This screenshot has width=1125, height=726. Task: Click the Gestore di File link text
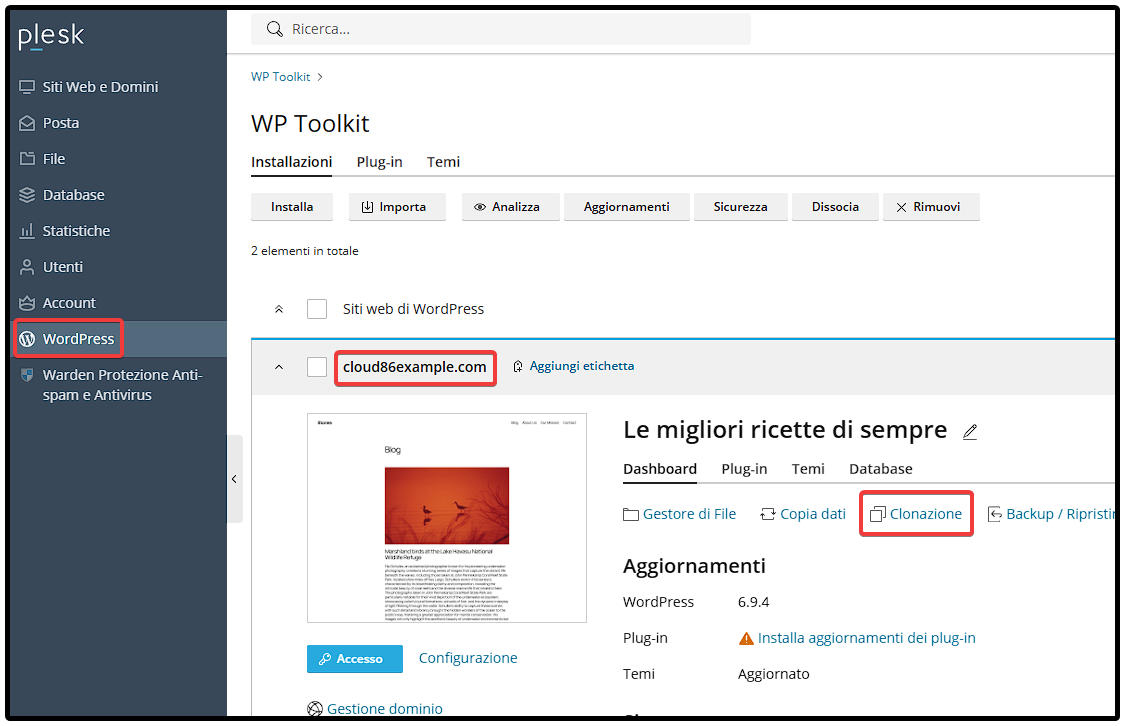(689, 514)
